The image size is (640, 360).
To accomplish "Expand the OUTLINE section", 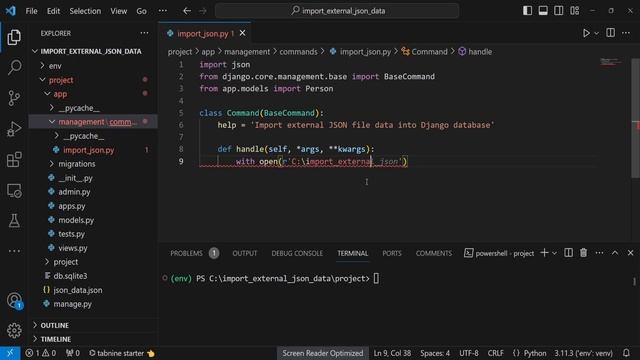I will pos(35,325).
